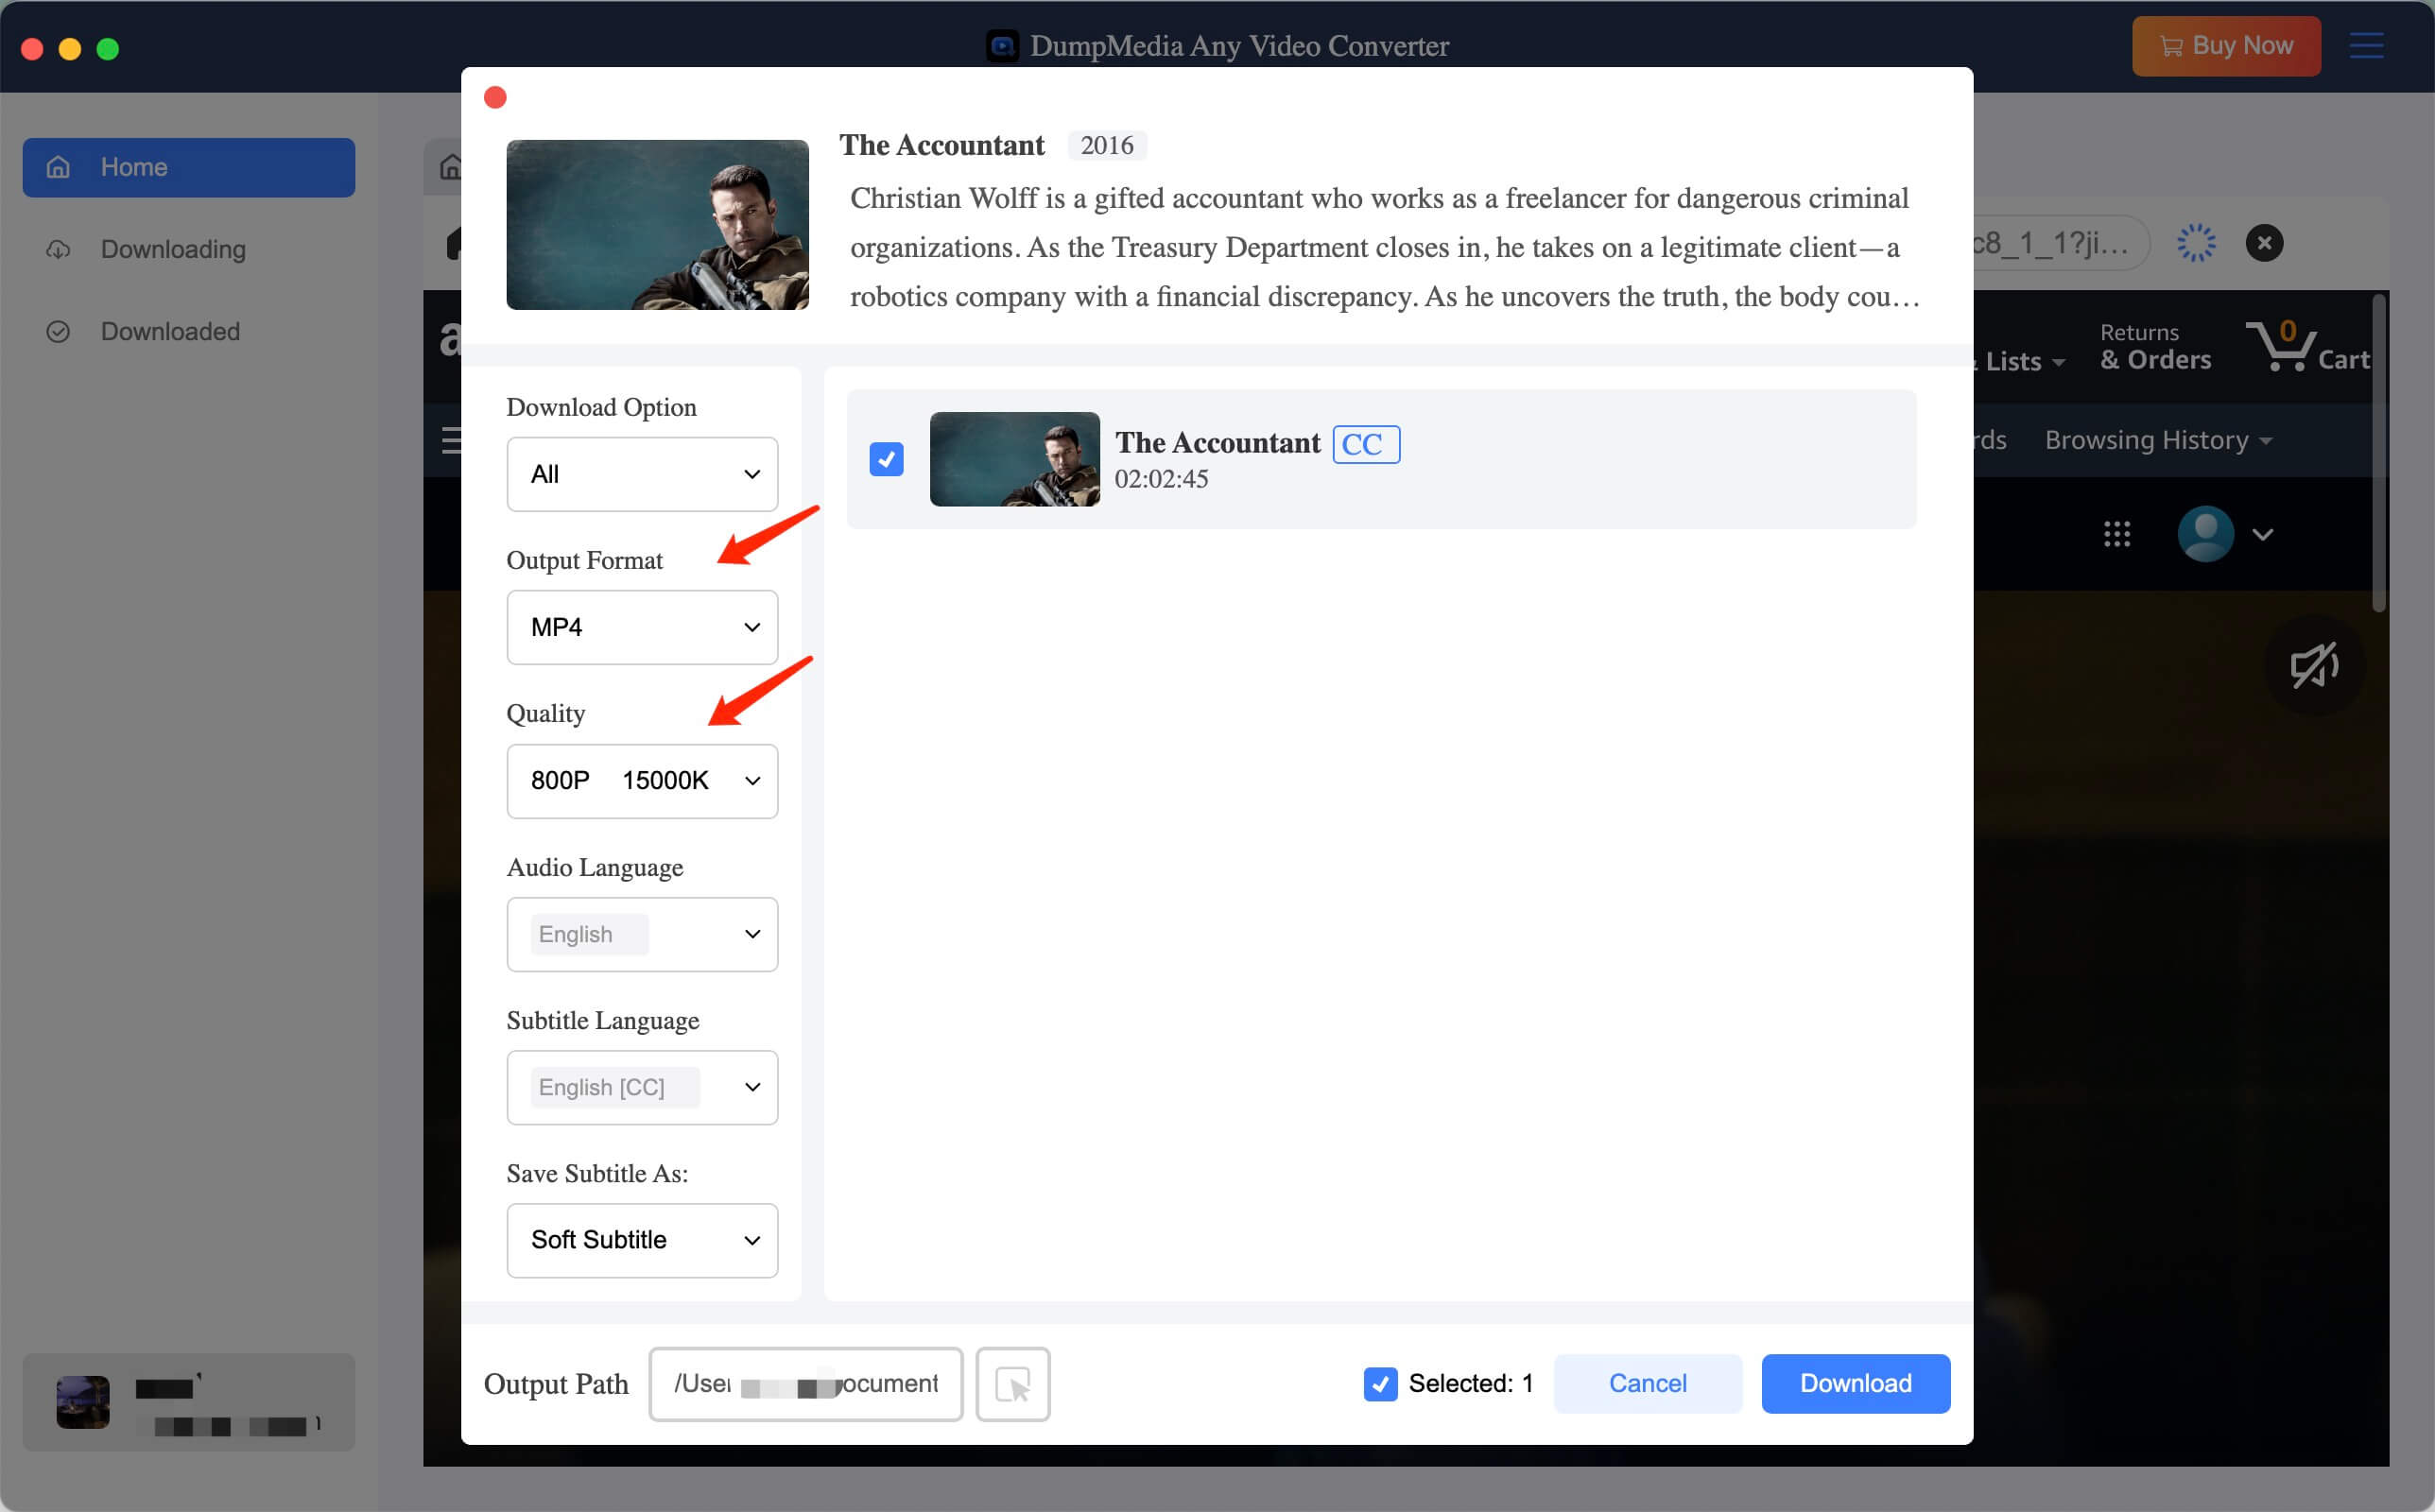Click the black X stop-loading icon
The height and width of the screenshot is (1512, 2435).
[2264, 243]
